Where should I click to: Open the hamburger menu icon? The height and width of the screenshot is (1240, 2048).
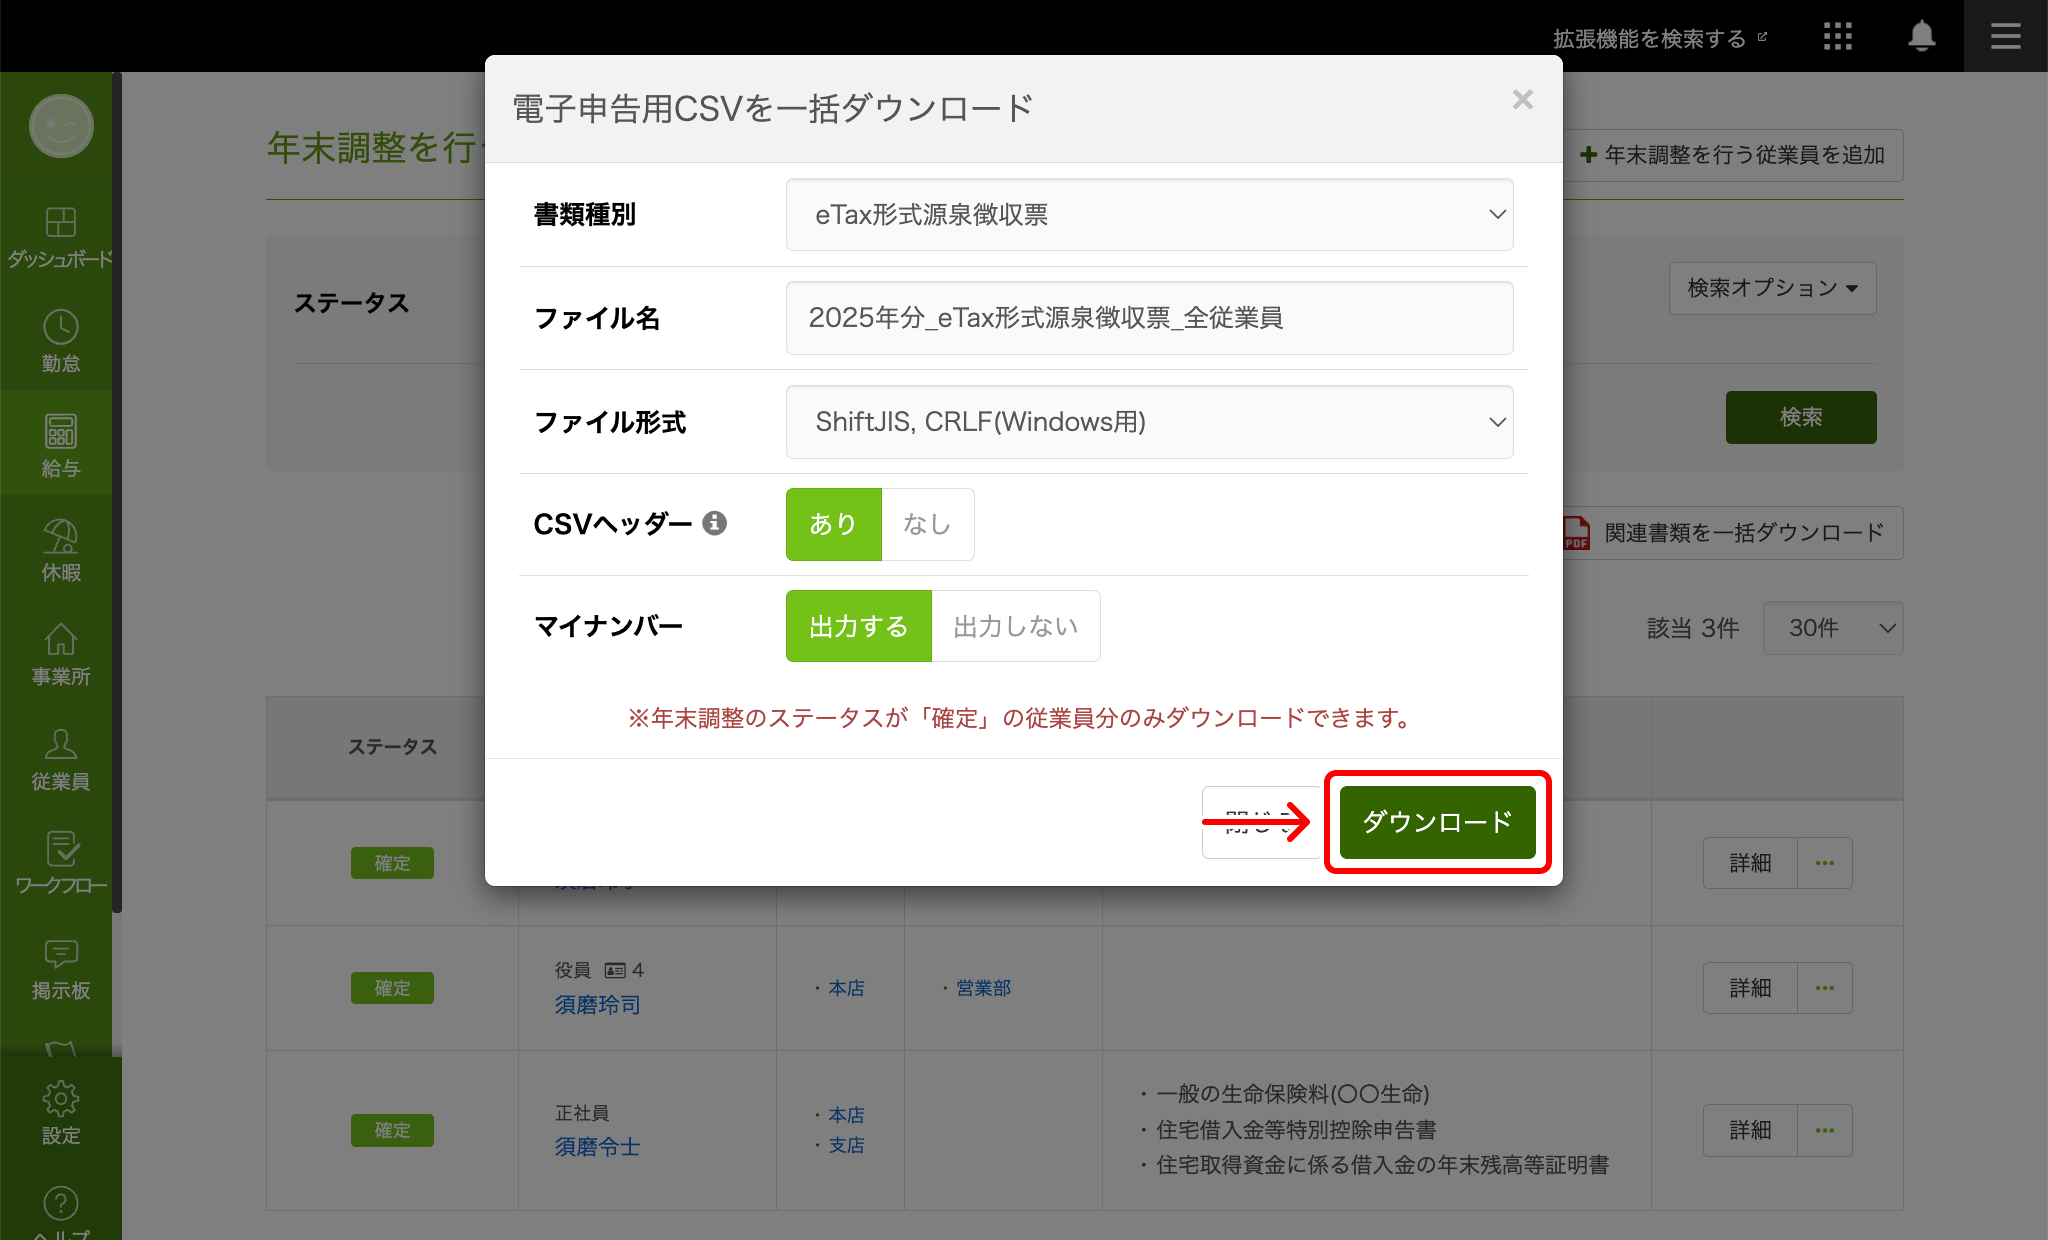(x=2005, y=37)
